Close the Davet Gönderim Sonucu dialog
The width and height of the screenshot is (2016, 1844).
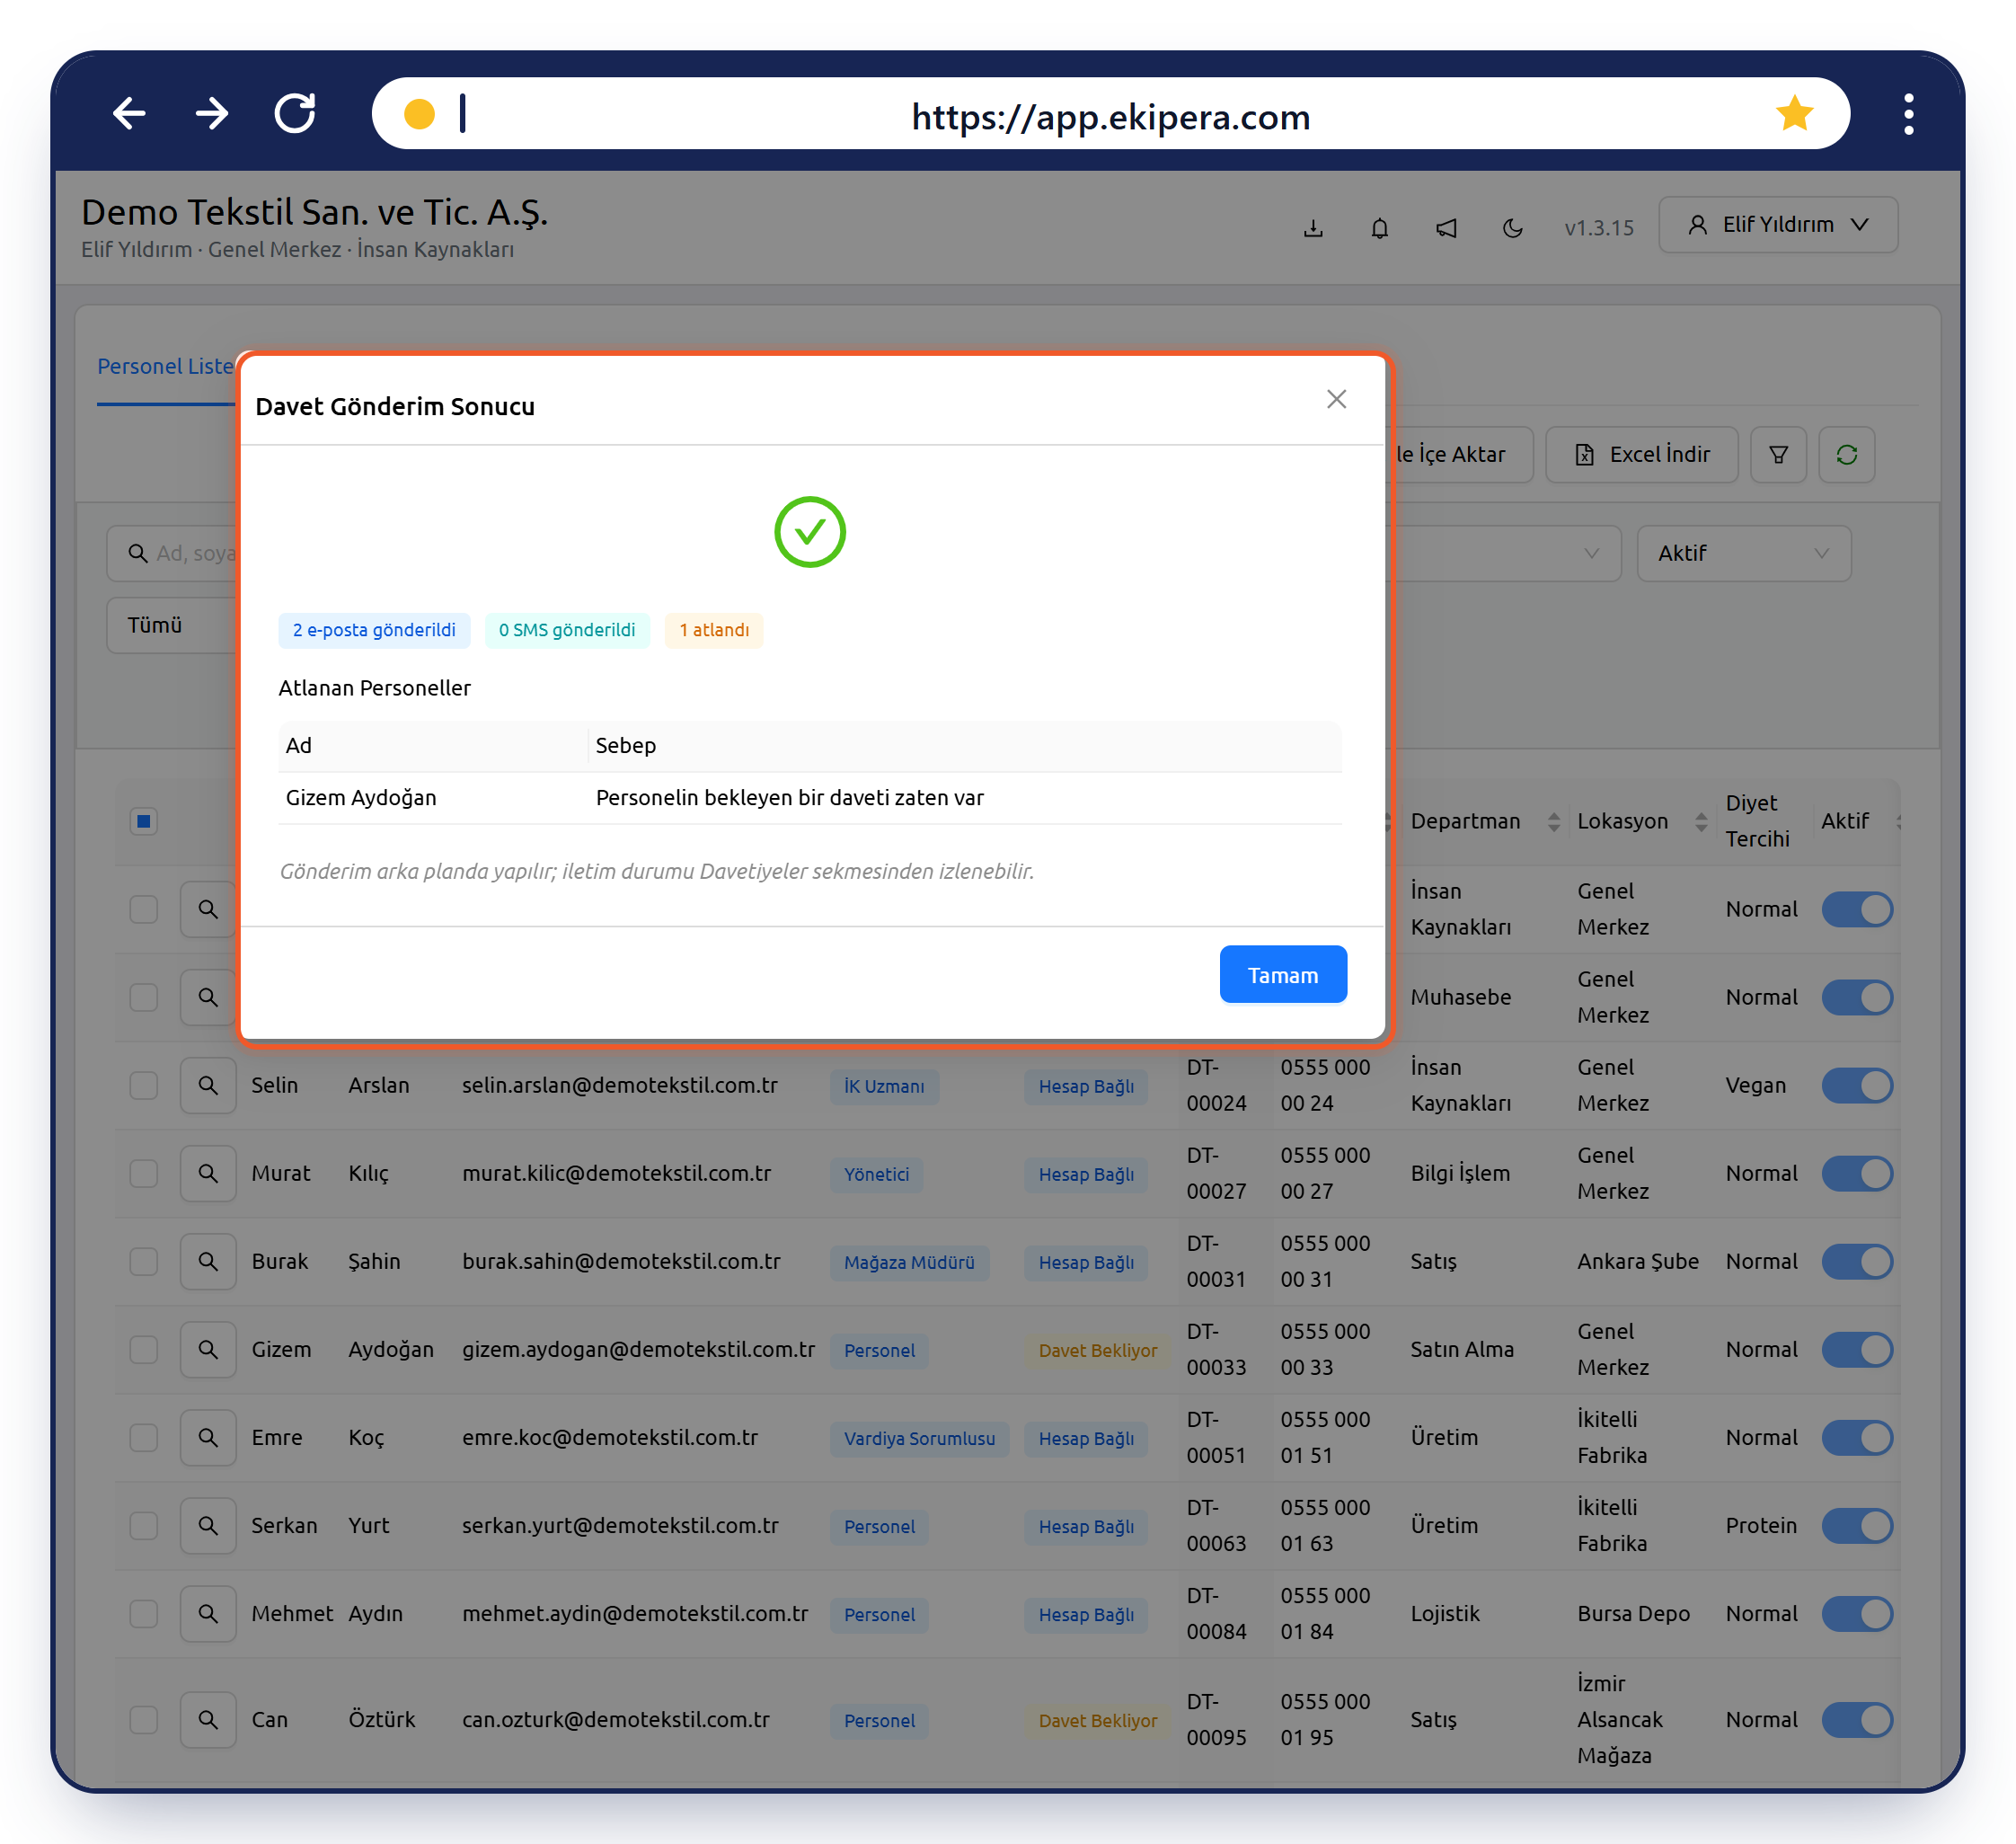[1336, 399]
